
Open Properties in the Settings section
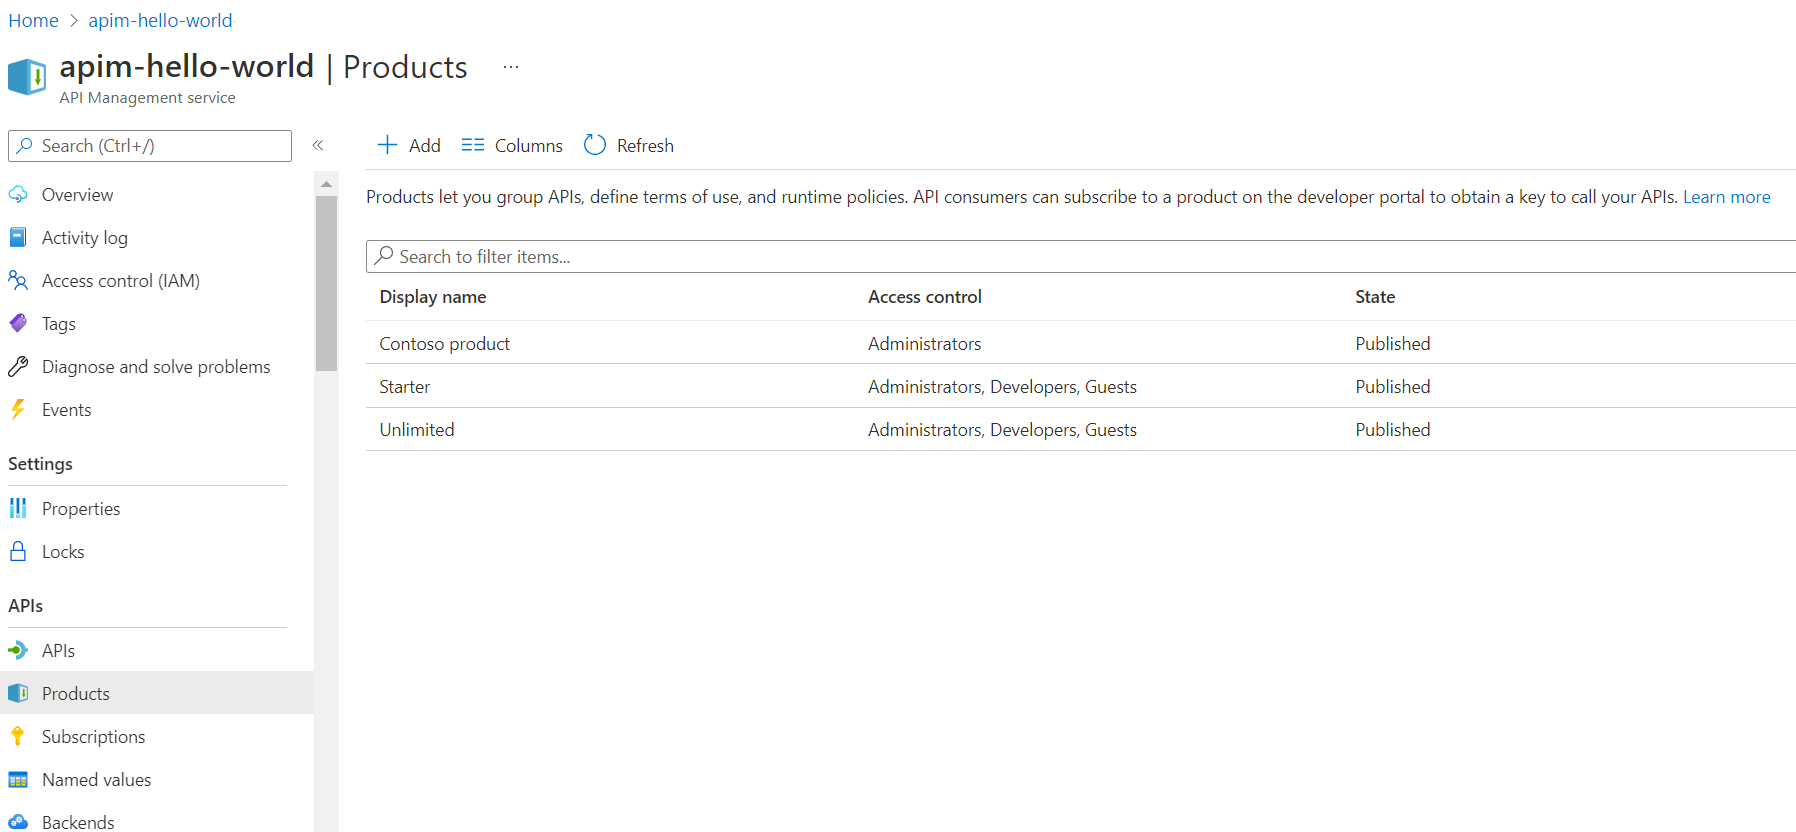point(80,509)
